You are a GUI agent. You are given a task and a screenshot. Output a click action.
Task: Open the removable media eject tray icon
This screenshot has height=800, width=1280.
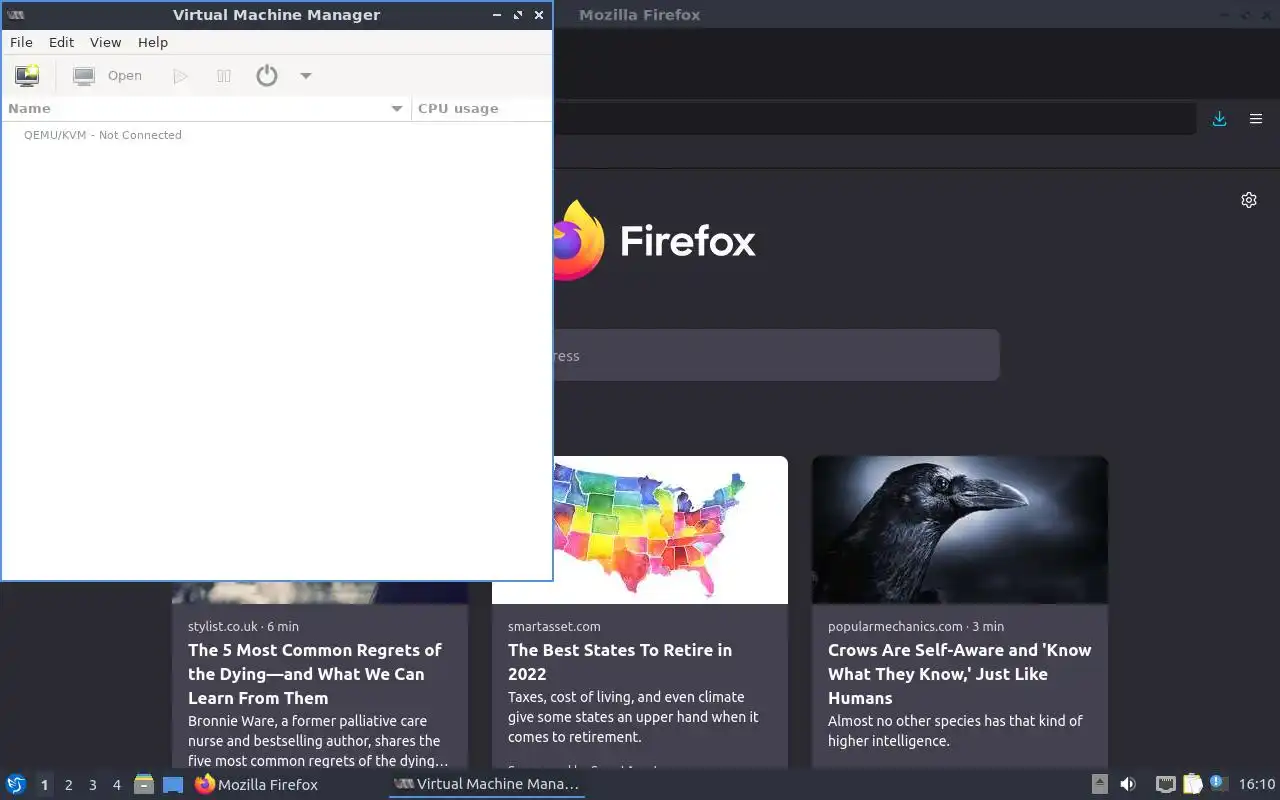(x=1099, y=784)
